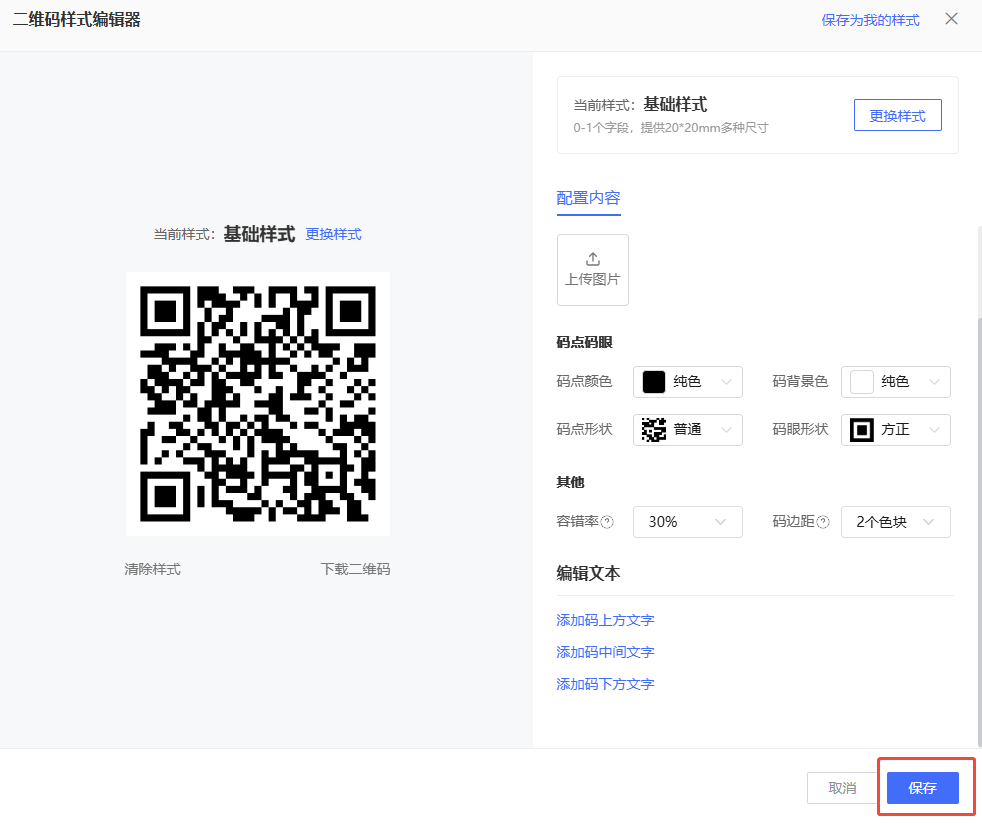This screenshot has height=824, width=982.
Task: Open the 容错率 30% dropdown
Action: tap(688, 522)
